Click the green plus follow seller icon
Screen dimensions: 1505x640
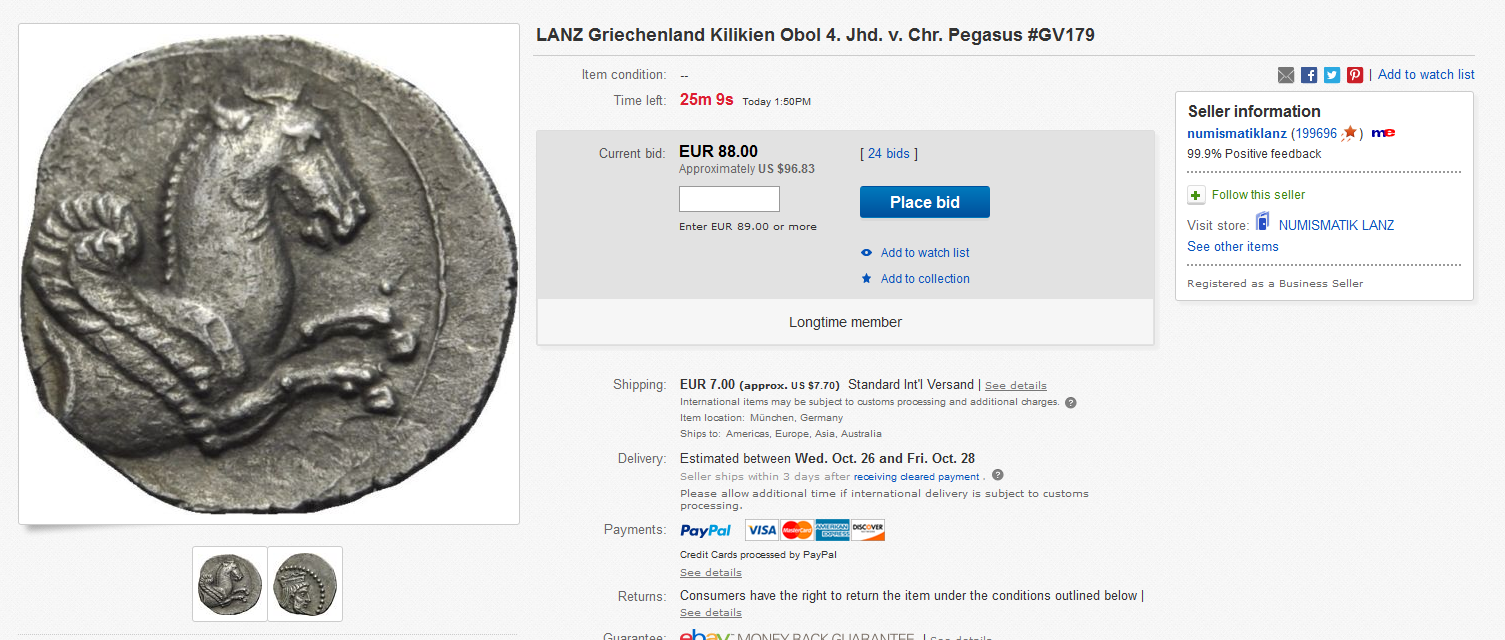click(1196, 195)
